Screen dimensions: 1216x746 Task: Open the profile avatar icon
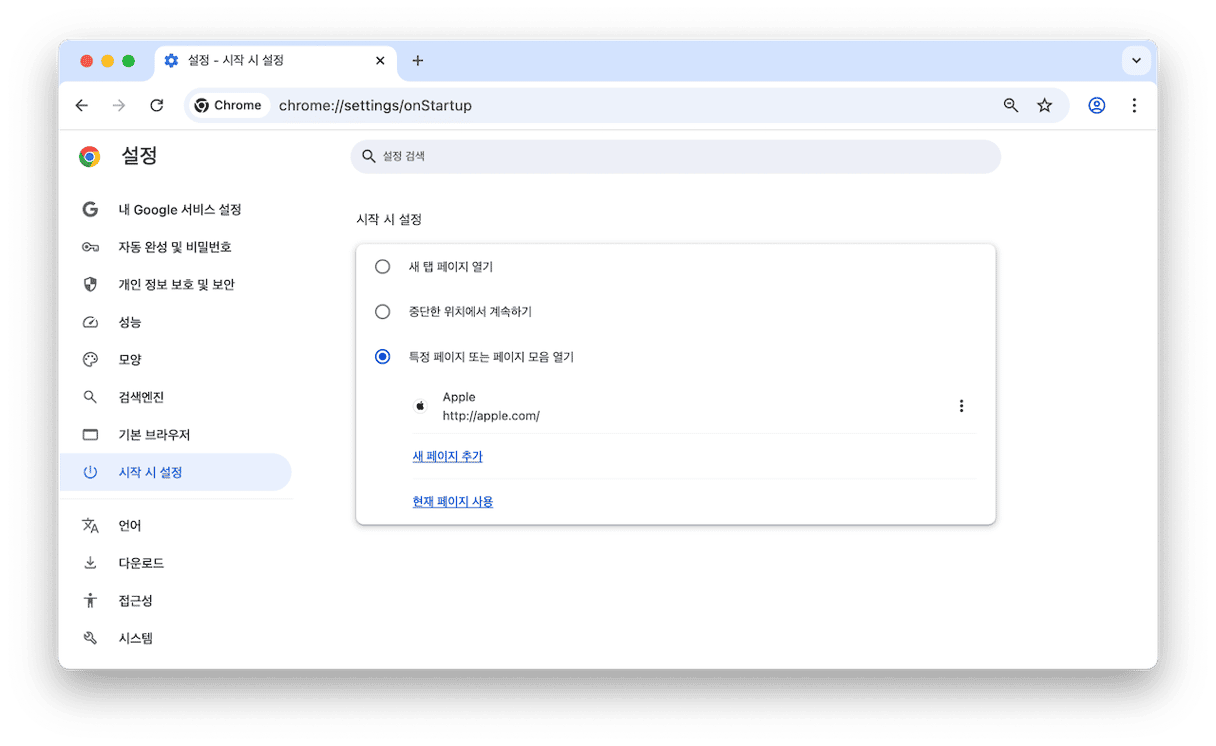[x=1097, y=105]
